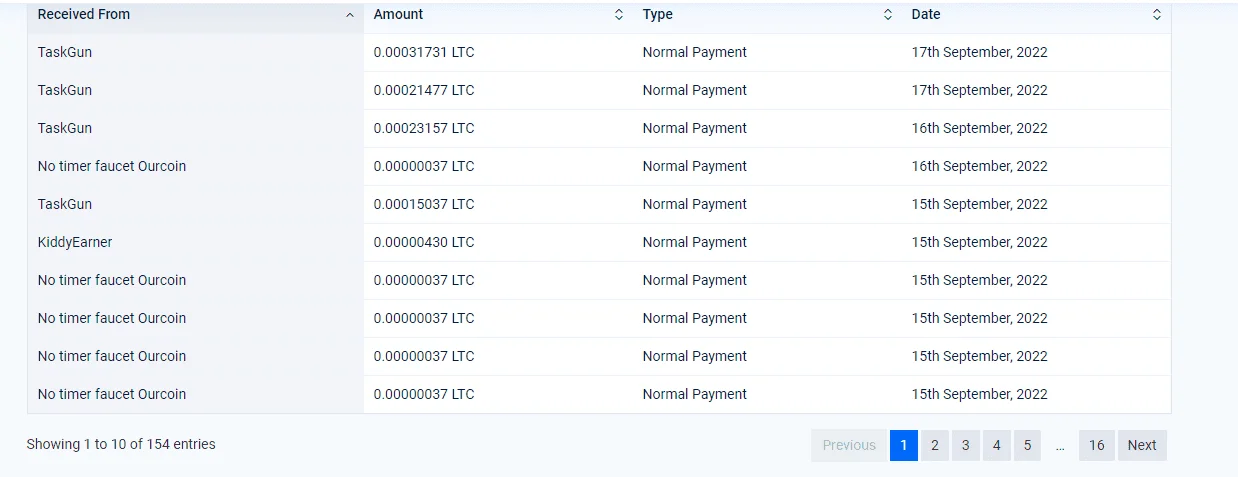Image resolution: width=1238 pixels, height=477 pixels.
Task: Click the sort arrows icon in Date header
Action: click(x=1156, y=15)
